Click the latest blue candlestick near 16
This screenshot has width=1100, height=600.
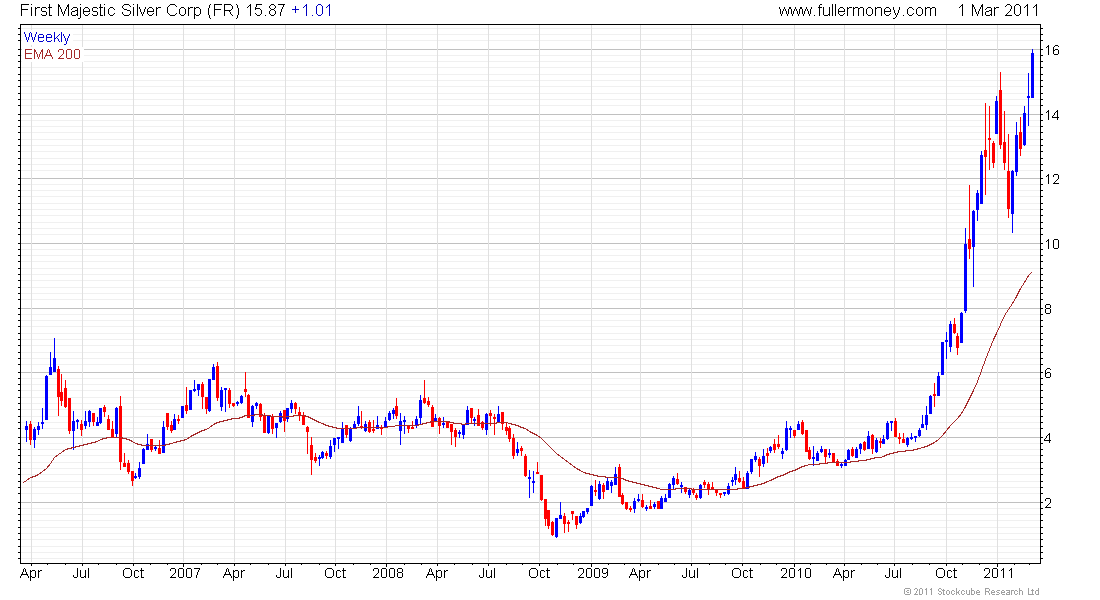pos(1032,74)
